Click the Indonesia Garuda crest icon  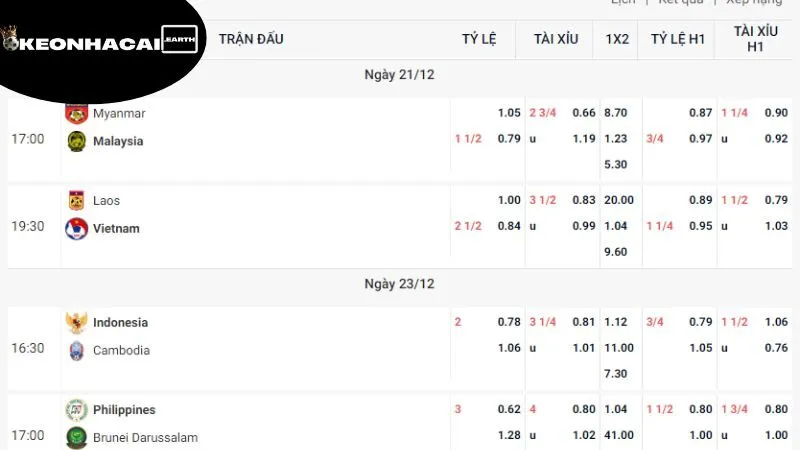76,322
